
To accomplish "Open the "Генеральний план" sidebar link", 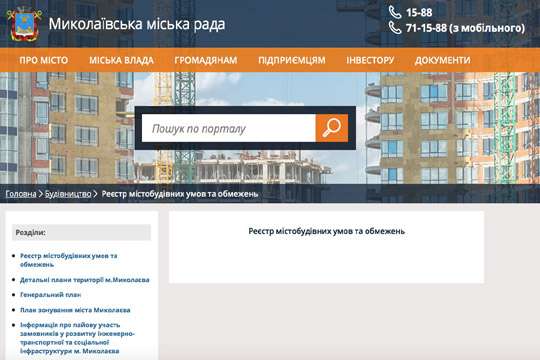I will 51,295.
